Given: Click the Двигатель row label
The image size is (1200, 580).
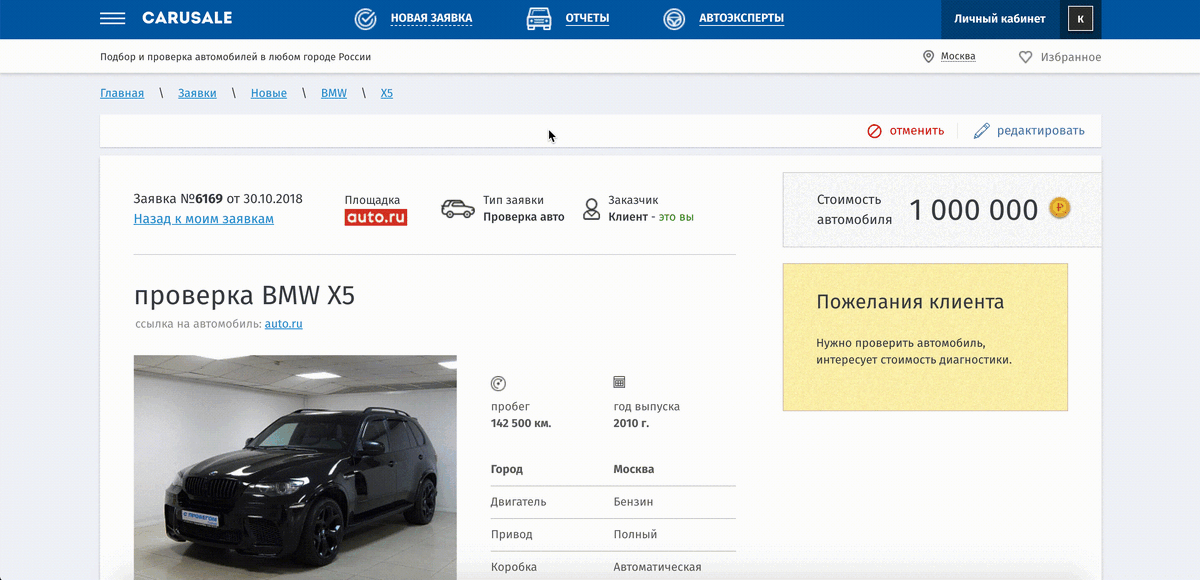Looking at the screenshot, I should [519, 502].
